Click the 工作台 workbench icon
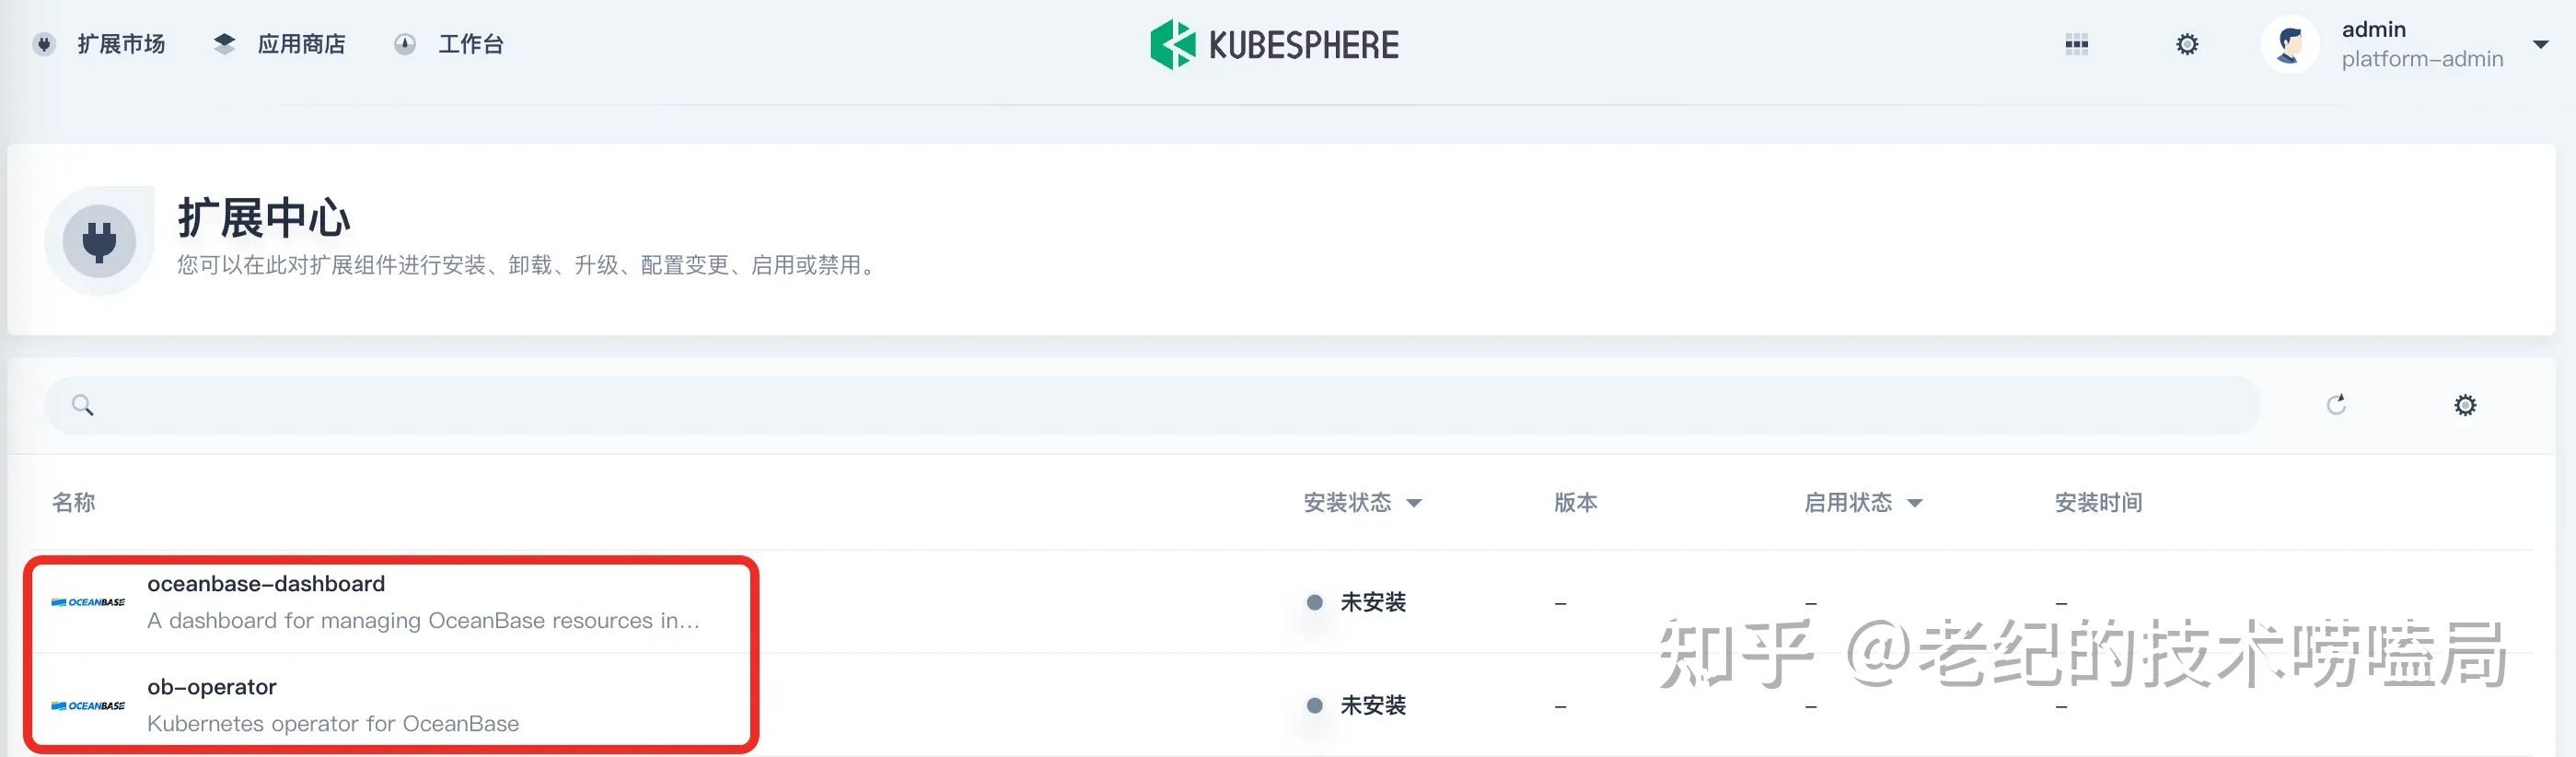This screenshot has height=757, width=2576. [404, 43]
